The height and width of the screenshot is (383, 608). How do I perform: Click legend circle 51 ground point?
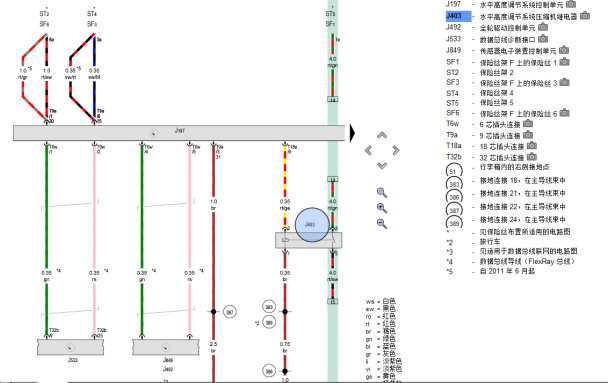coord(454,171)
